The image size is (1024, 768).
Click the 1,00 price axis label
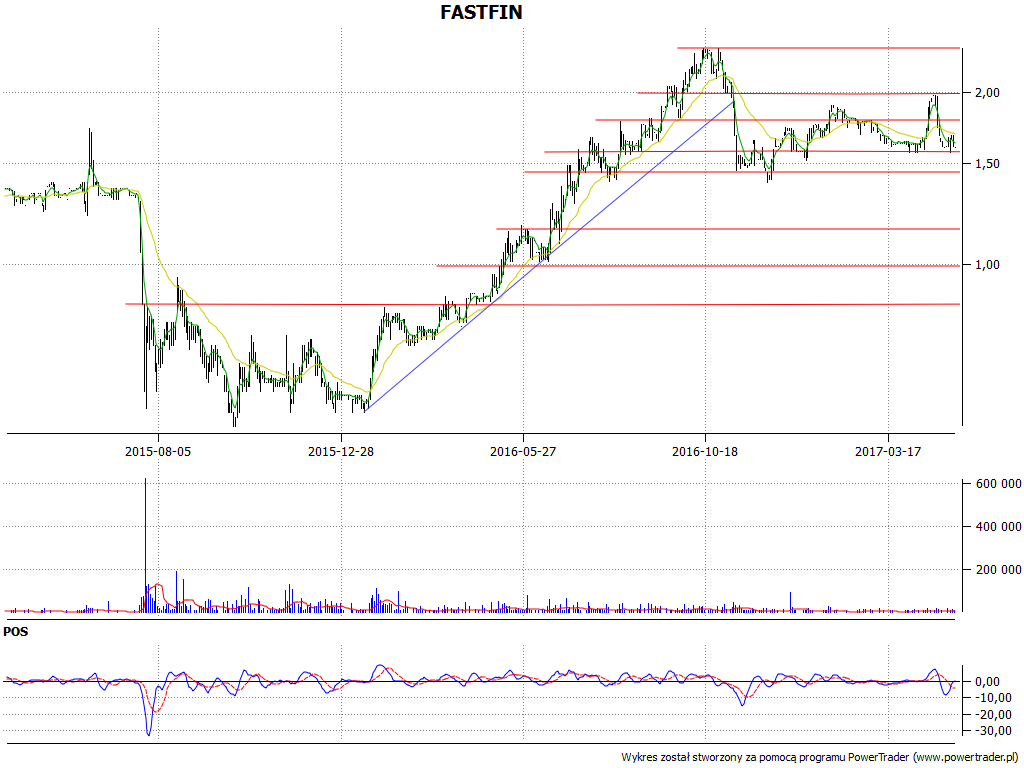tap(987, 264)
